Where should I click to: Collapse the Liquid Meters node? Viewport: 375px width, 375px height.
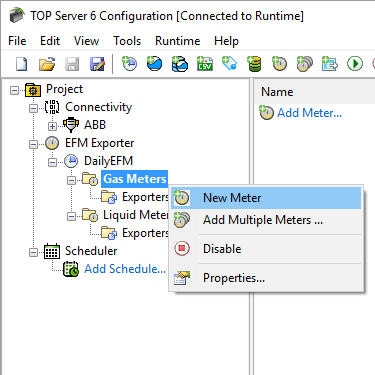pyautogui.click(x=71, y=216)
